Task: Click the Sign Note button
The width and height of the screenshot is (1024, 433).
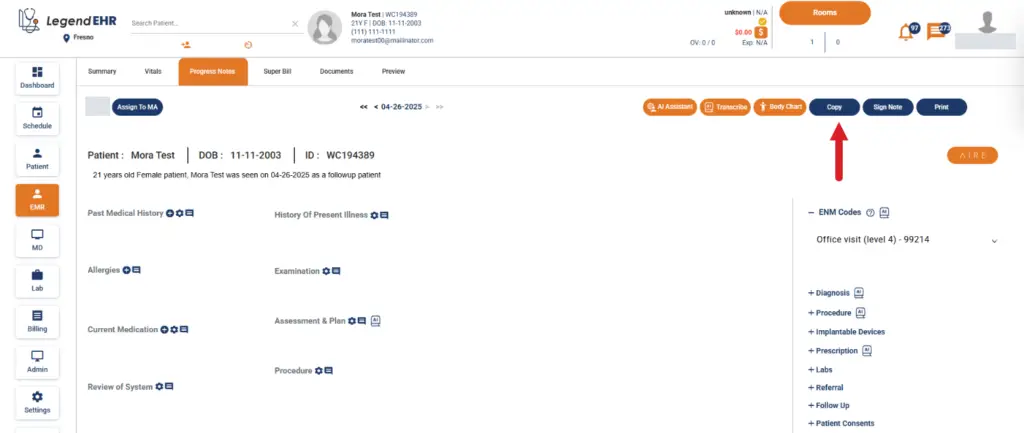Action: click(888, 107)
